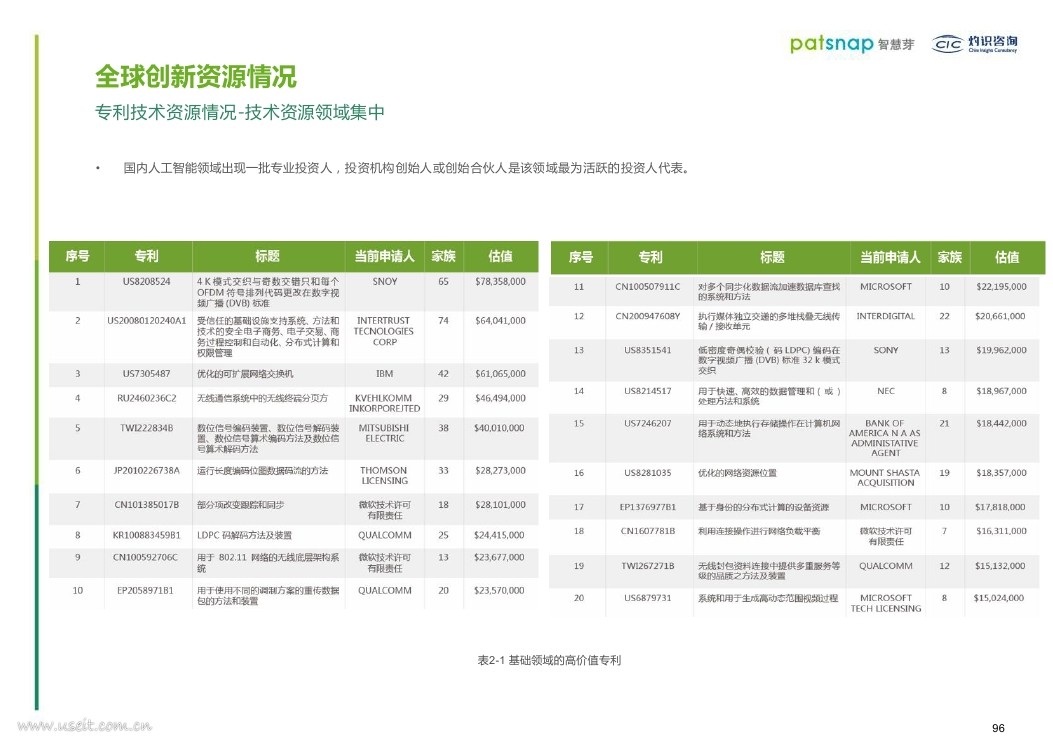Click page number 96
This screenshot has height=744, width=1053.
point(998,728)
